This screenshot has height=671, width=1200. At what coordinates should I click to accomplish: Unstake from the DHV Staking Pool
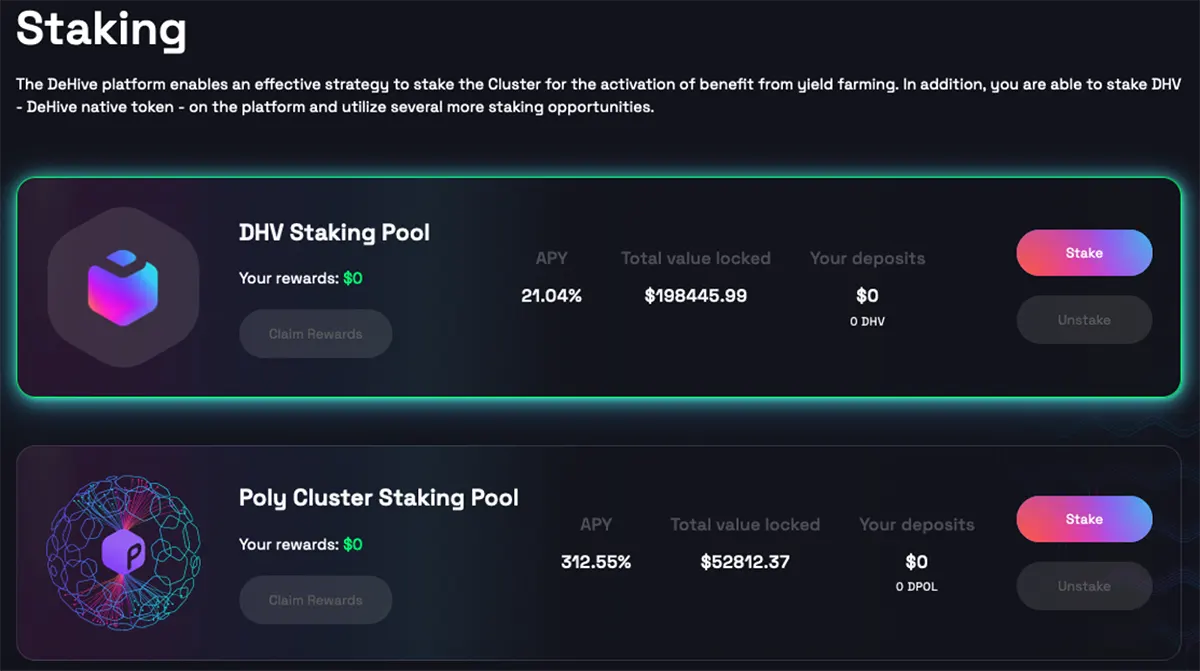pos(1084,320)
